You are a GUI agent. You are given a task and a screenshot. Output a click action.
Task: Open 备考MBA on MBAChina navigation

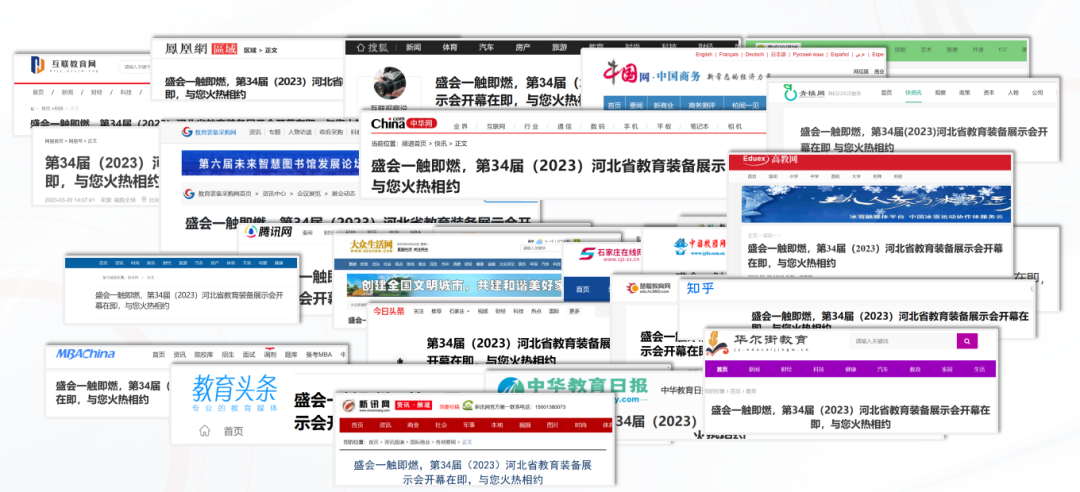[319, 355]
